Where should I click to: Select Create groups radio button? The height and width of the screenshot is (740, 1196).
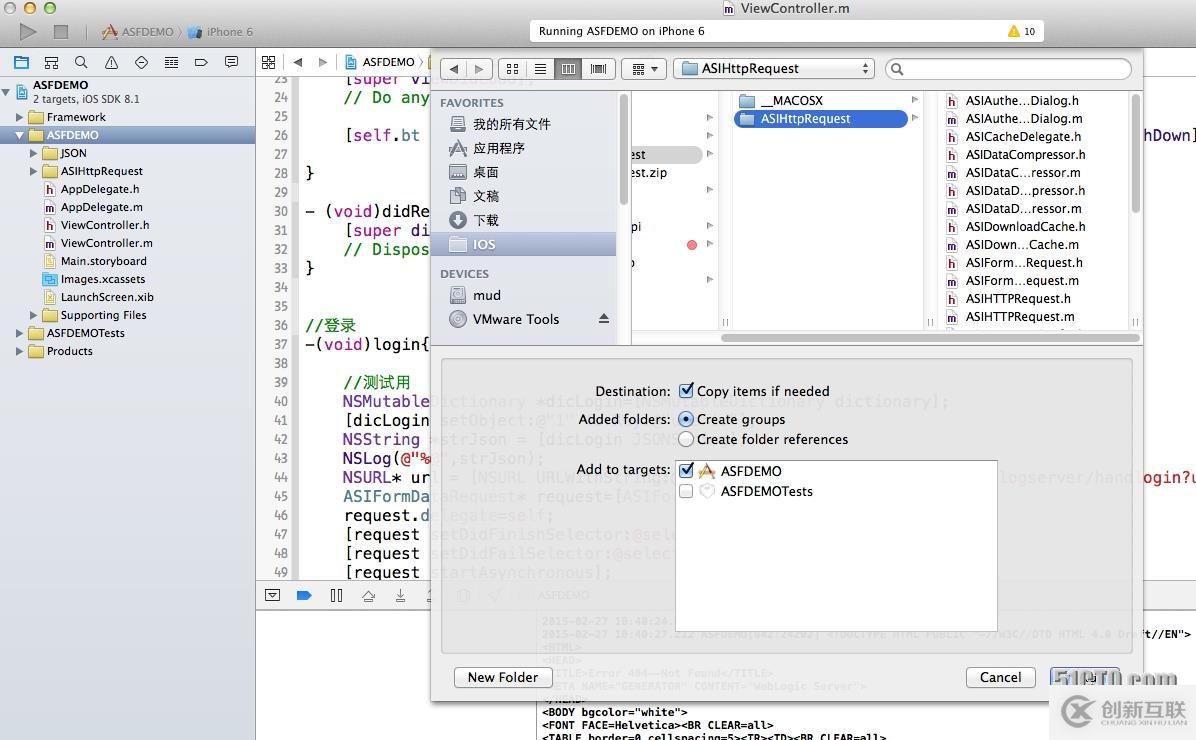click(x=686, y=419)
